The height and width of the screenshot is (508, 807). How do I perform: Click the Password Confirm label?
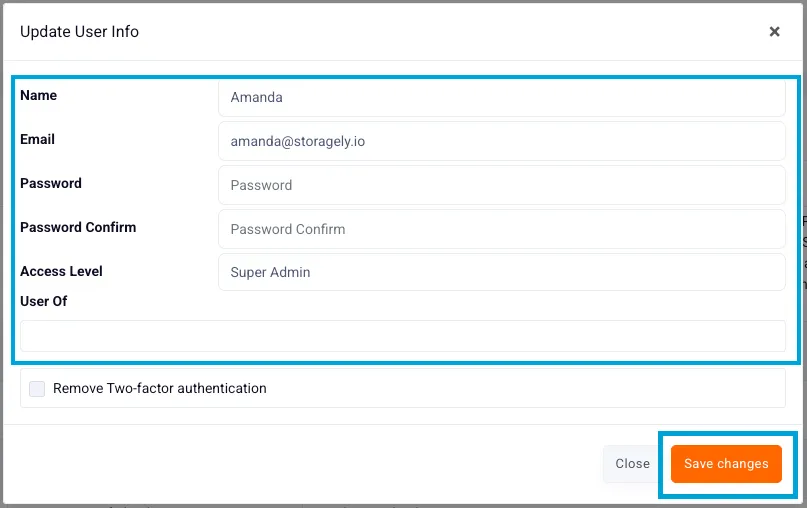pos(78,227)
